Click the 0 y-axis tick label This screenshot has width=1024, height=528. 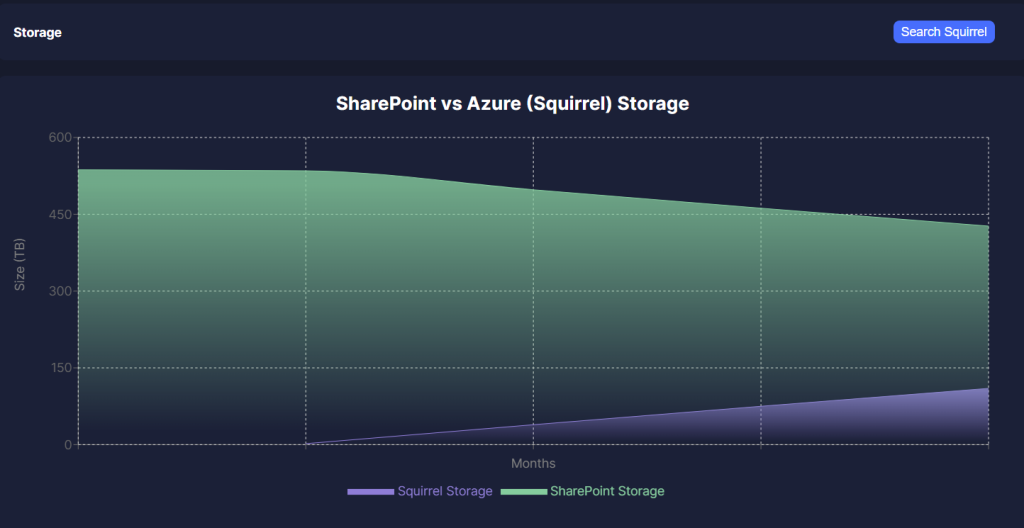(67, 444)
